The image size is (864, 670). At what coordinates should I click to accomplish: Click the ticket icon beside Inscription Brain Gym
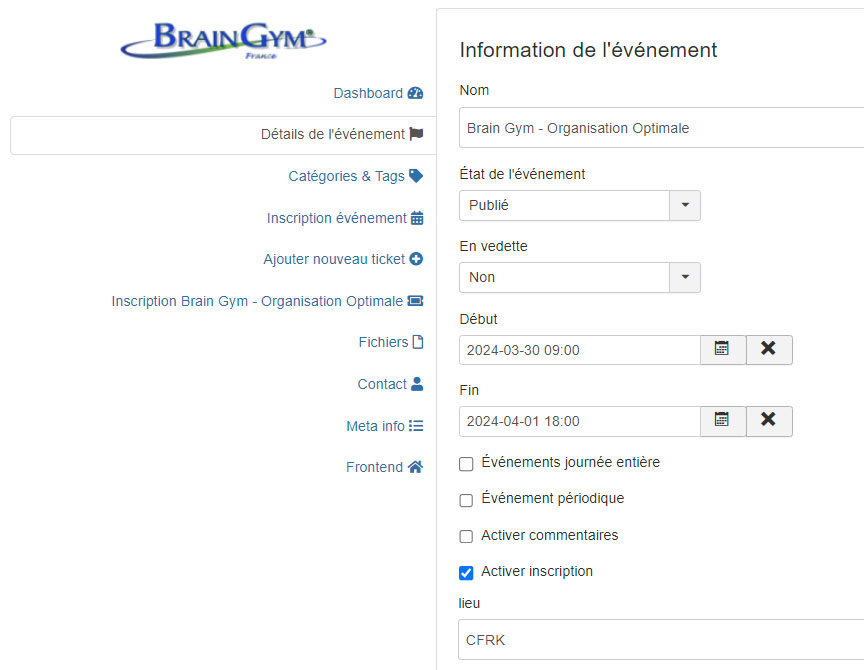pos(415,301)
